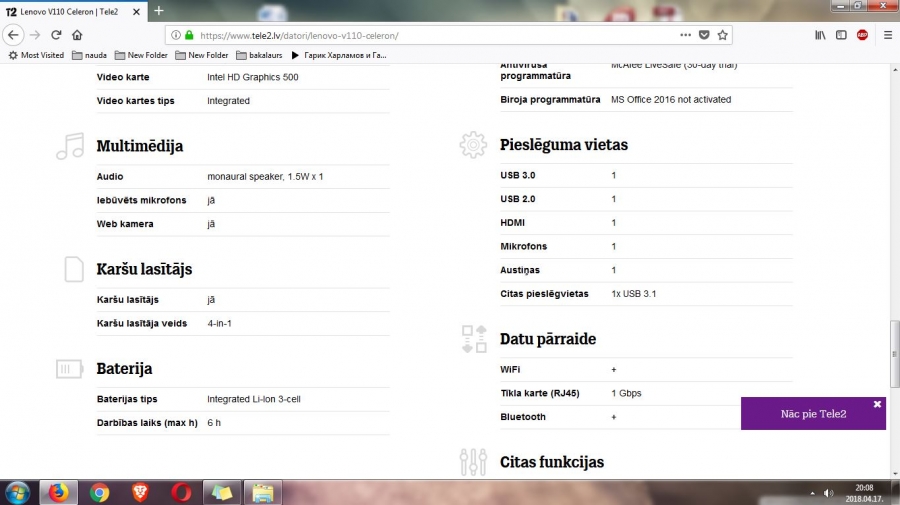Screen dimensions: 900x505
Task: Click the page vertical scrollbar thumb
Action: point(895,354)
